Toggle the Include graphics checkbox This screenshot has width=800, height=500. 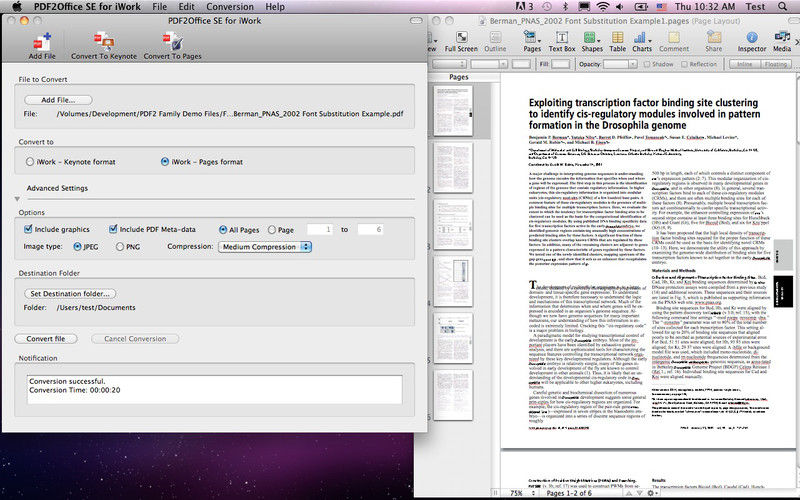point(28,229)
